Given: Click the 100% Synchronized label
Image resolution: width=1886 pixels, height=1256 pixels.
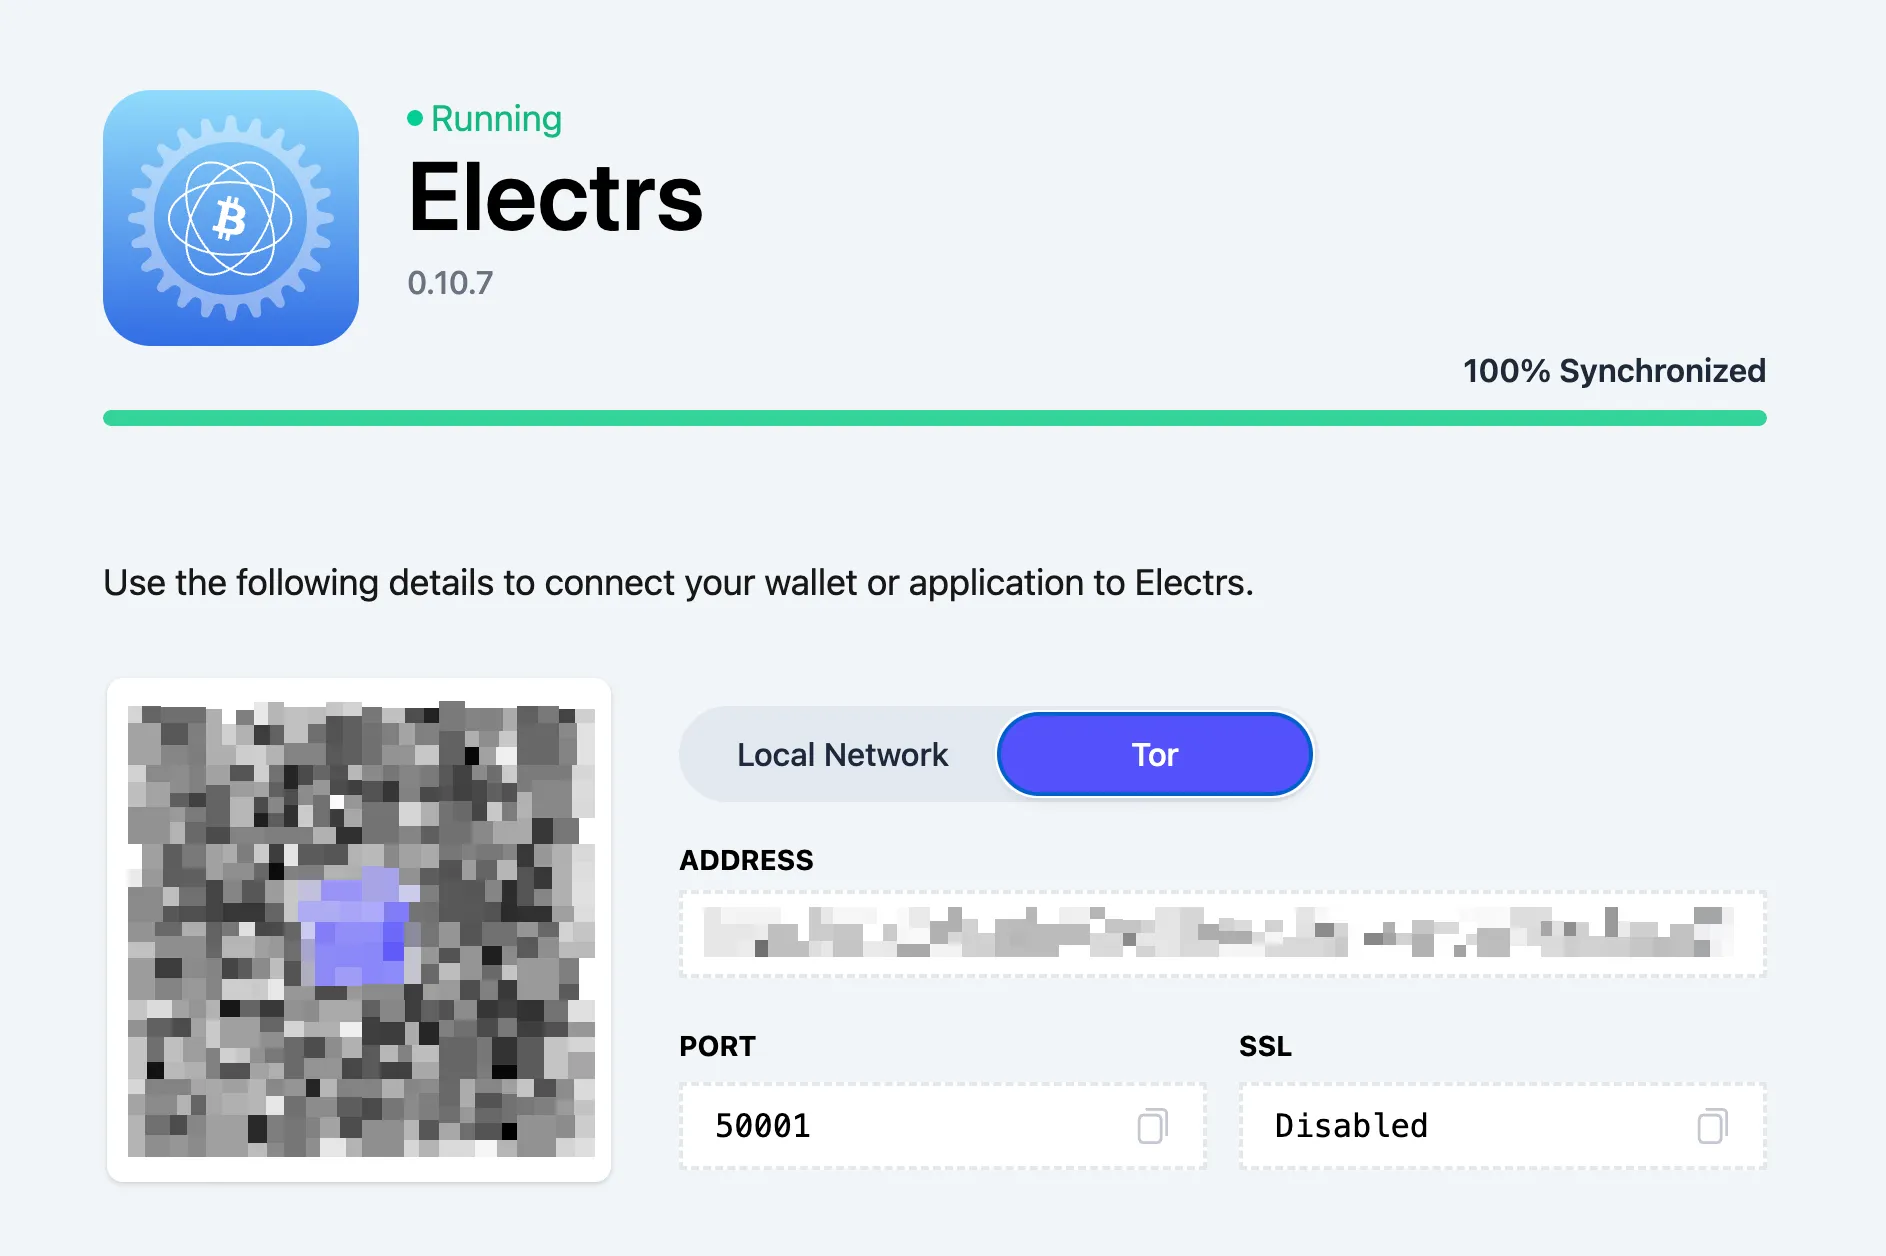Looking at the screenshot, I should pos(1613,371).
